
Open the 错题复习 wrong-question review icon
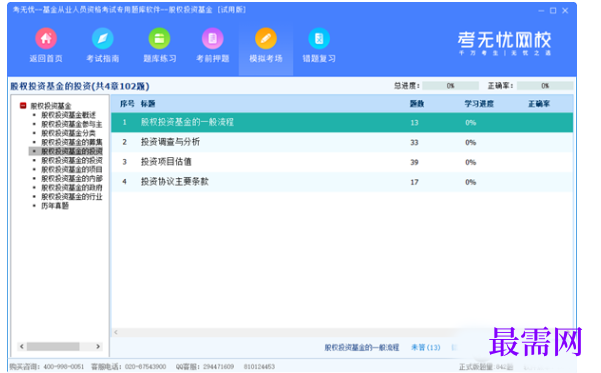(x=319, y=38)
